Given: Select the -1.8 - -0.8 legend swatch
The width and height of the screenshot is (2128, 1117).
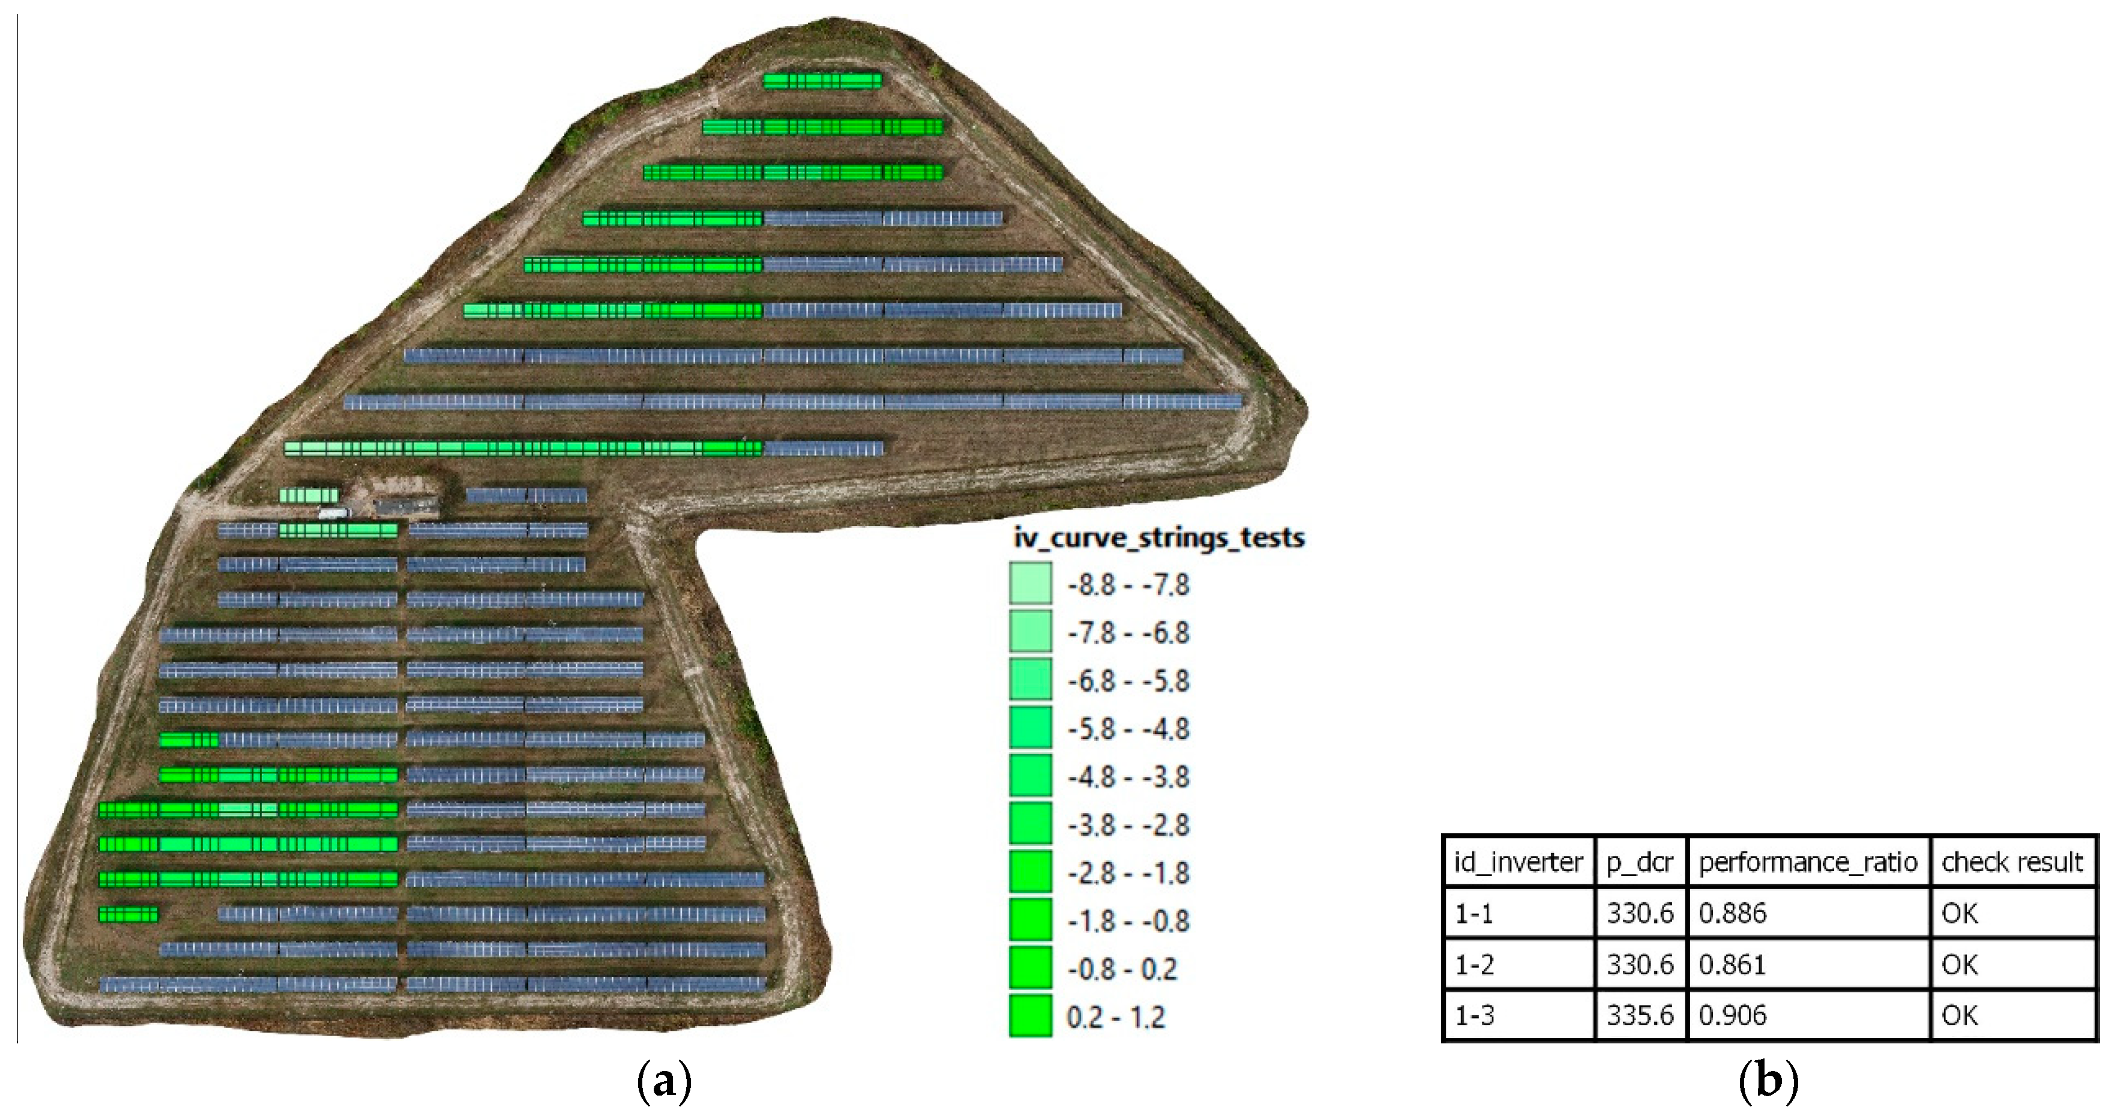Looking at the screenshot, I should [x=1030, y=919].
